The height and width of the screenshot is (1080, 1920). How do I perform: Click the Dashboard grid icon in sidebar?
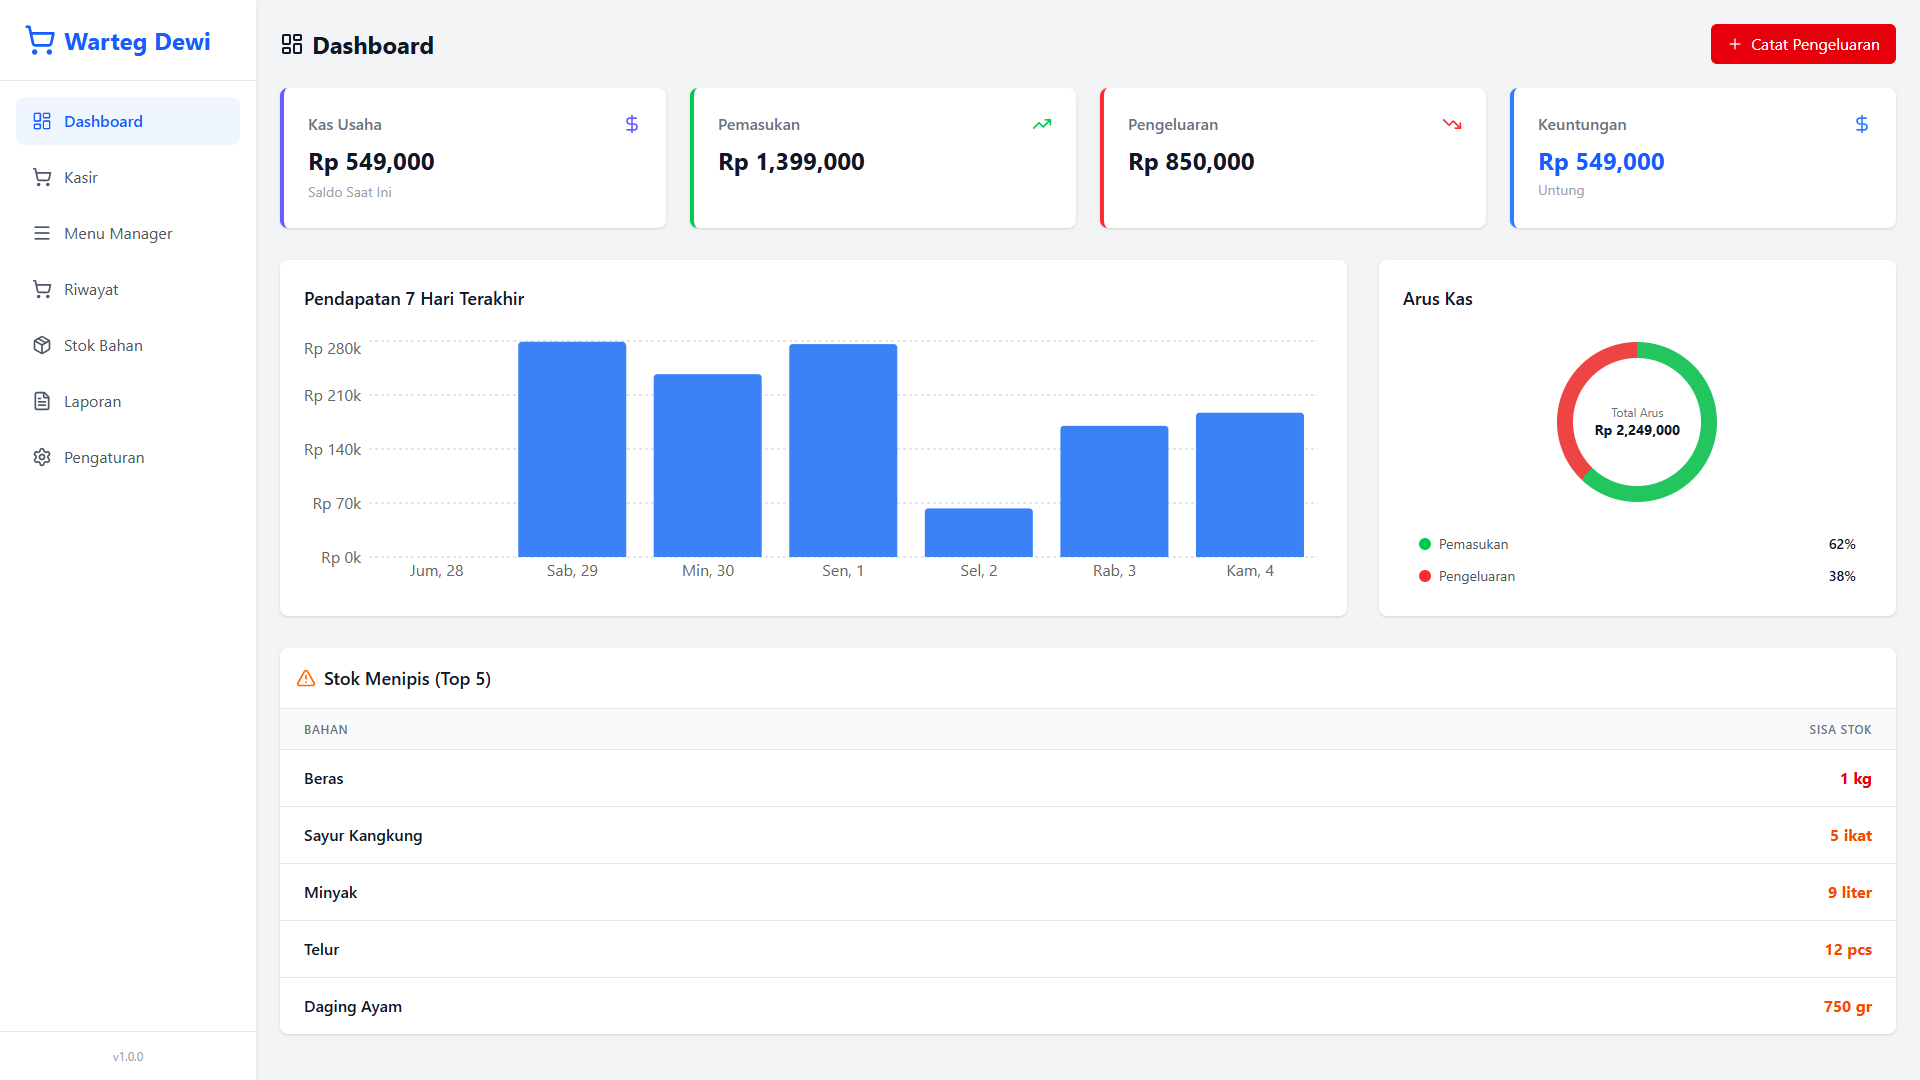(42, 121)
